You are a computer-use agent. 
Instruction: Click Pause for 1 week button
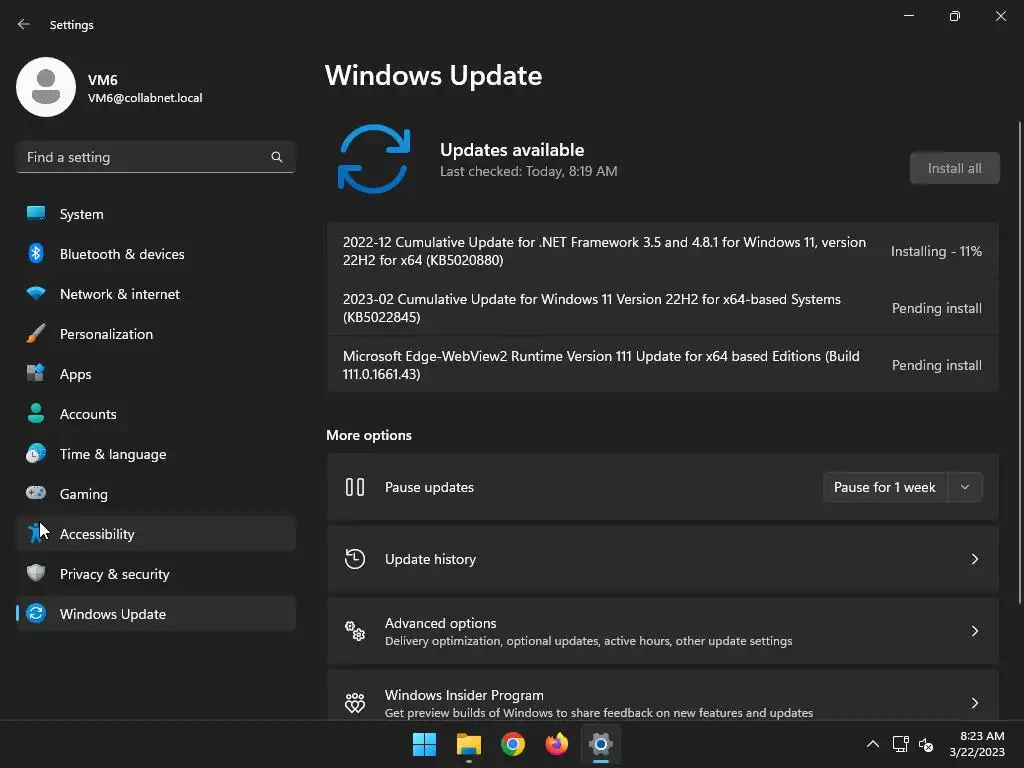click(x=885, y=487)
